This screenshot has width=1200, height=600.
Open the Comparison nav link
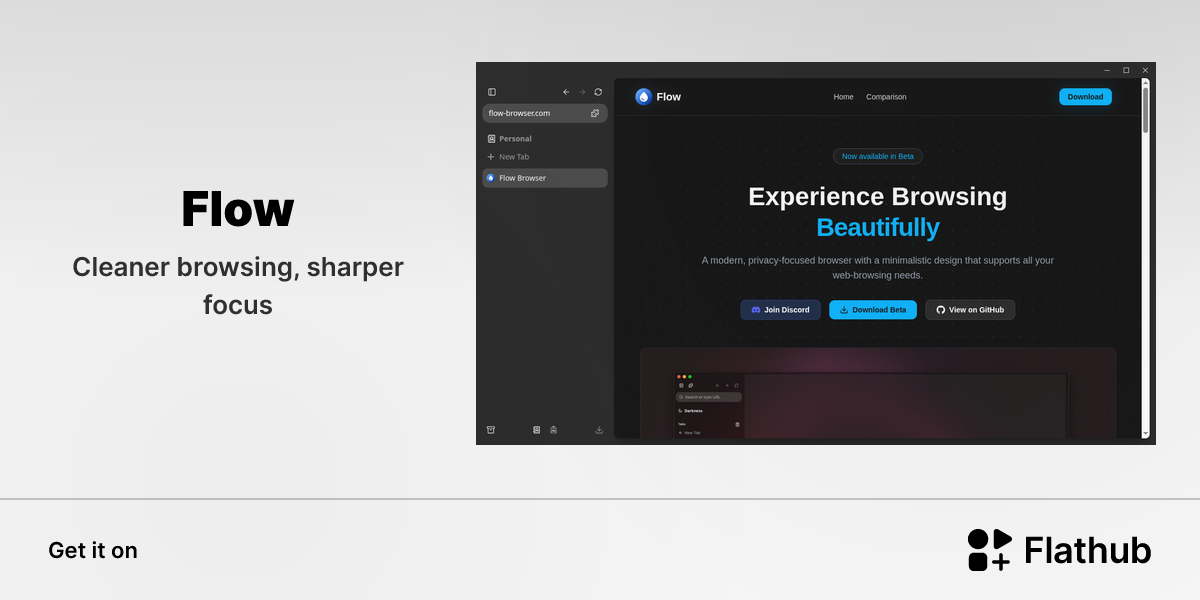coord(886,97)
